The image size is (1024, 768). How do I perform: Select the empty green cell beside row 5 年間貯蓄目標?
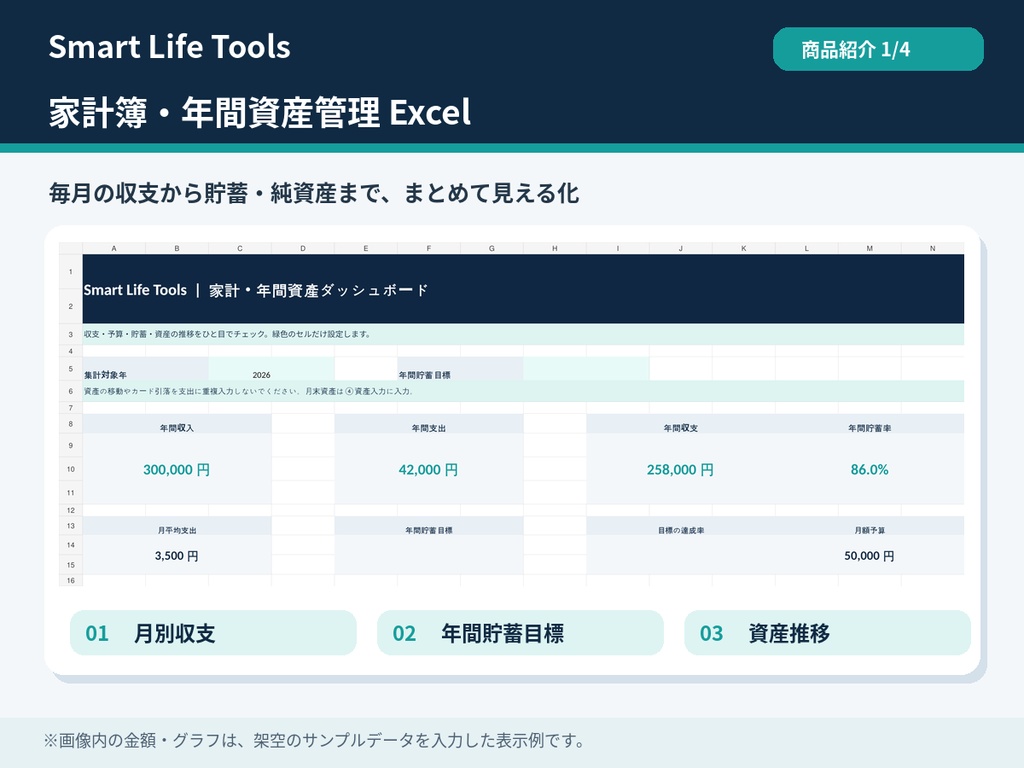click(x=586, y=369)
